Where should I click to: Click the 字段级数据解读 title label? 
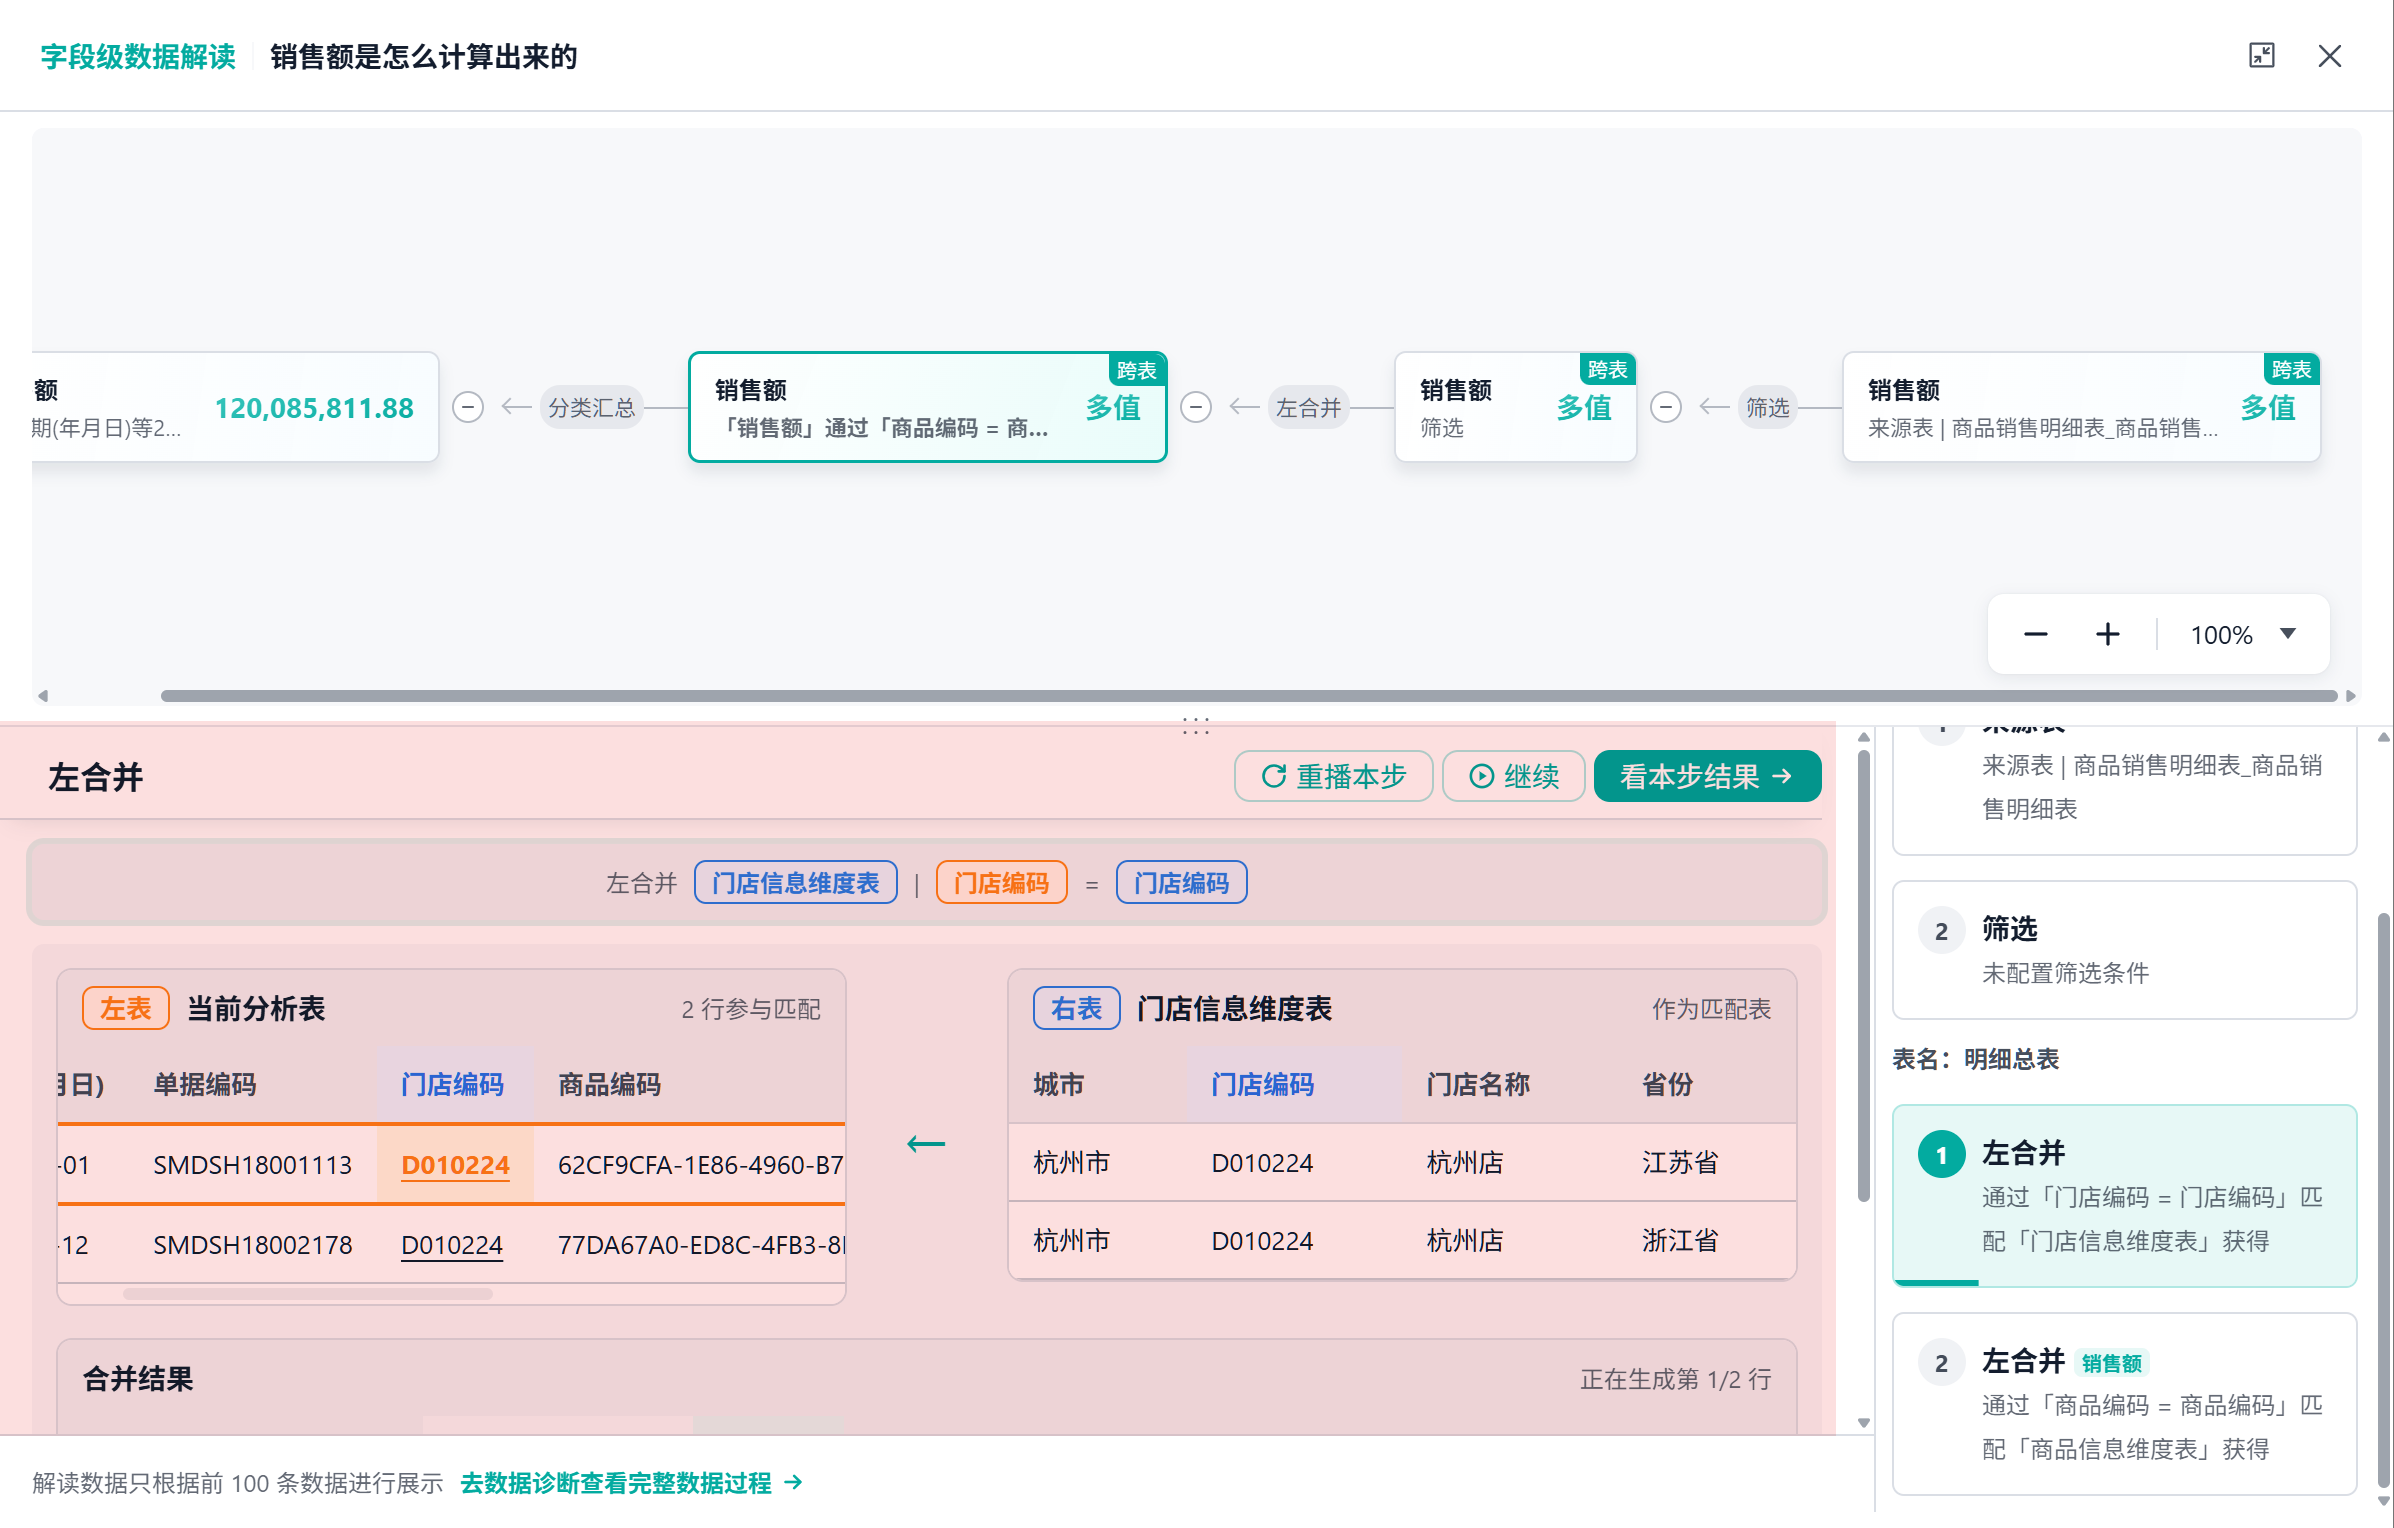pos(138,57)
